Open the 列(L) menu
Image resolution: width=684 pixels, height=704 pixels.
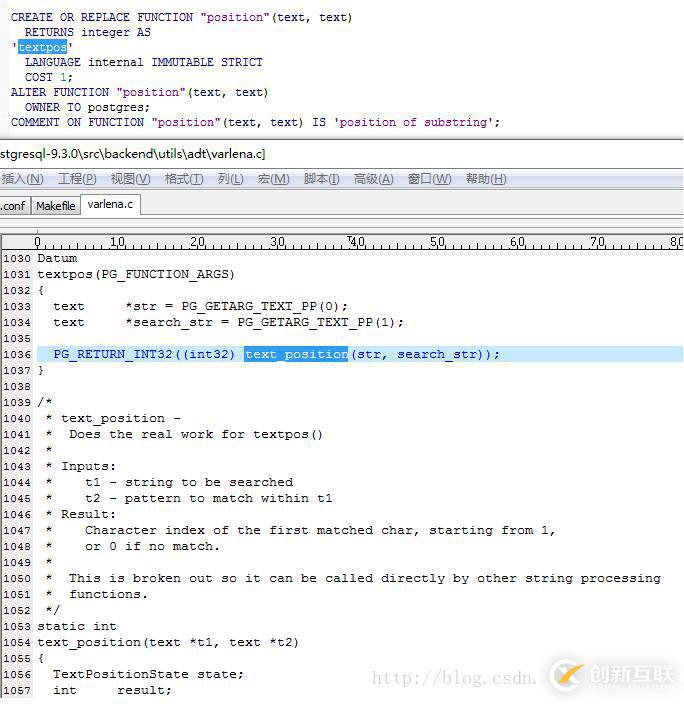tap(230, 179)
